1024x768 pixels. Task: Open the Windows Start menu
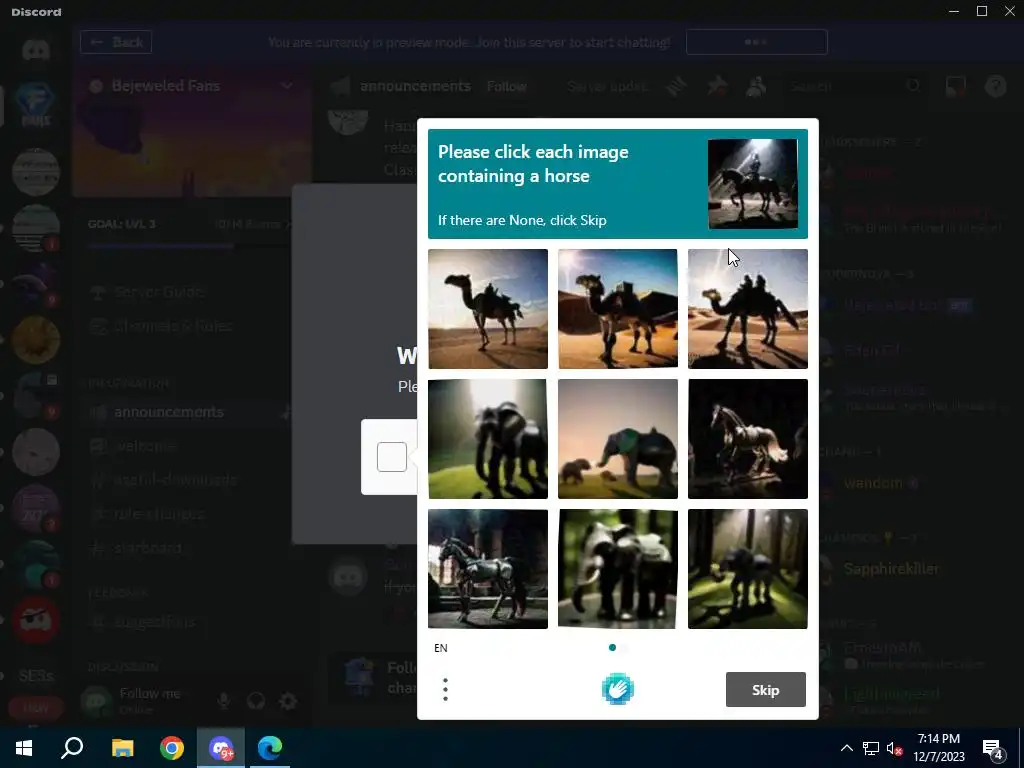pyautogui.click(x=24, y=748)
